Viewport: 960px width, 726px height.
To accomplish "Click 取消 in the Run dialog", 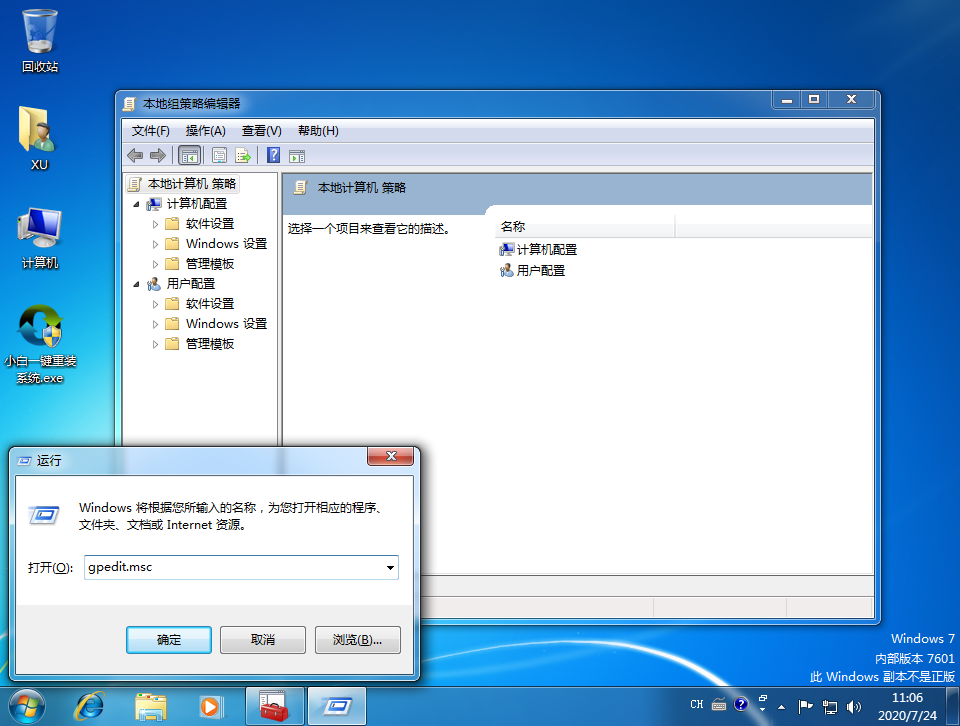I will pos(263,640).
